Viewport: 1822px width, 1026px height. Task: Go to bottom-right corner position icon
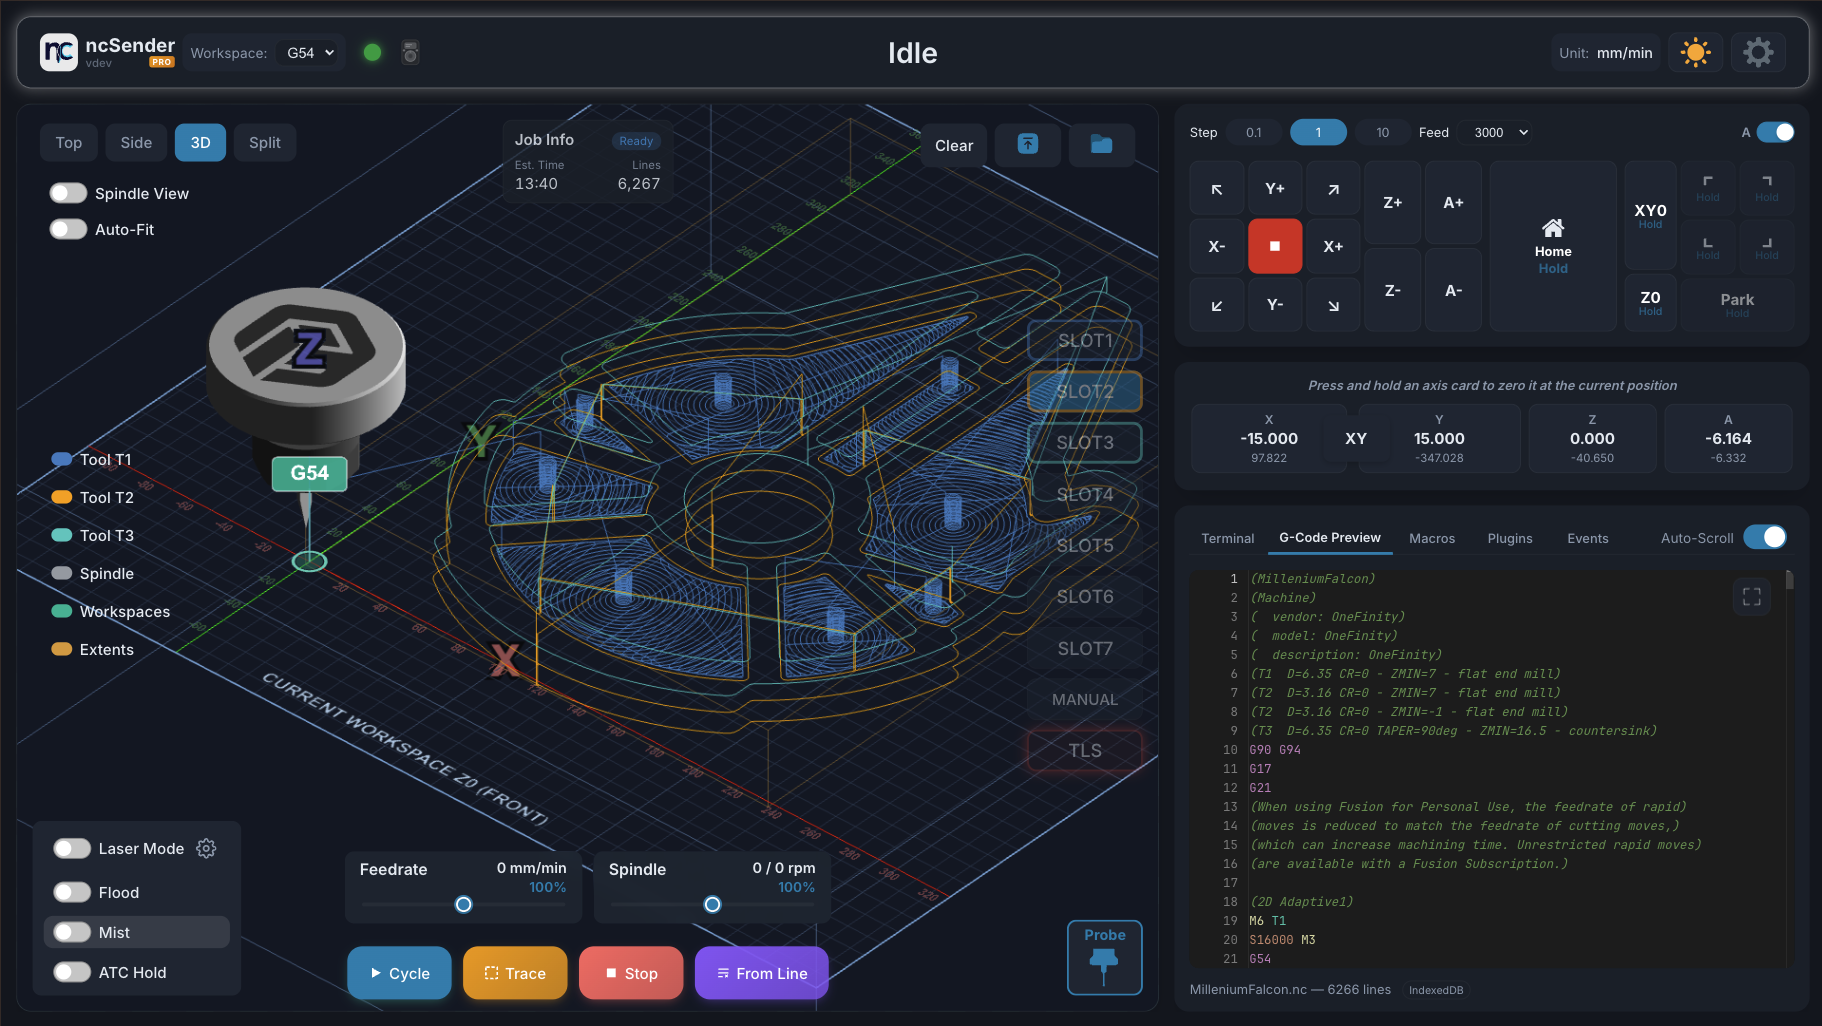1767,246
